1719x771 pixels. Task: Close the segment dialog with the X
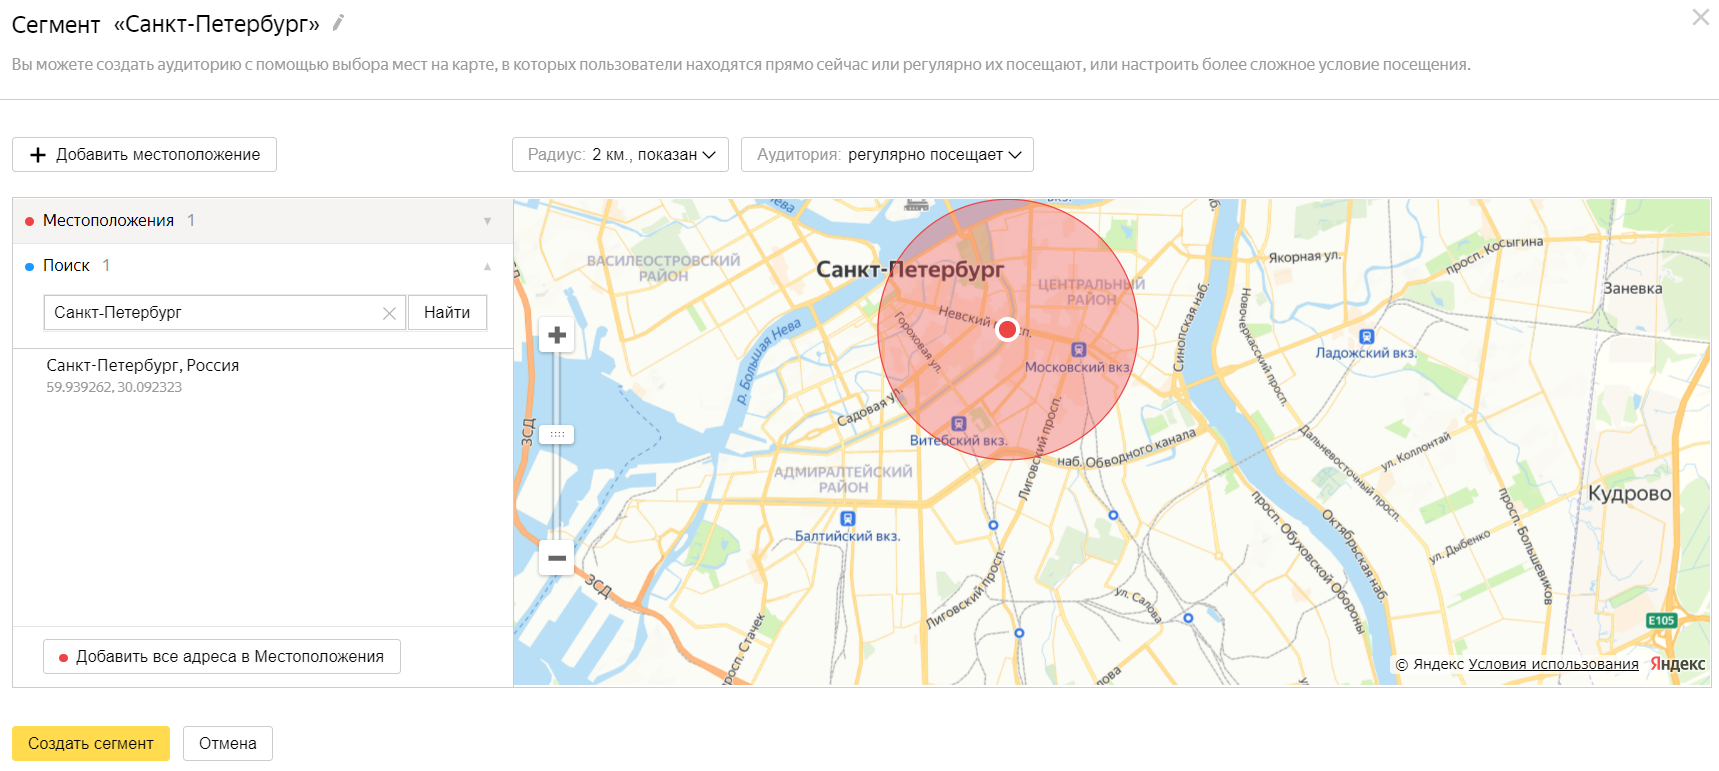(x=1700, y=17)
